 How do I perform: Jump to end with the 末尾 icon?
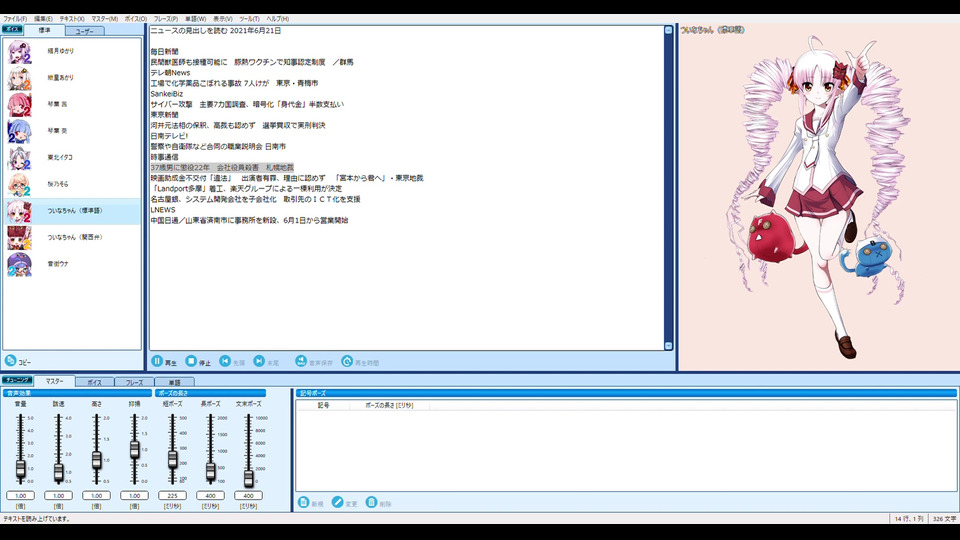pos(259,361)
